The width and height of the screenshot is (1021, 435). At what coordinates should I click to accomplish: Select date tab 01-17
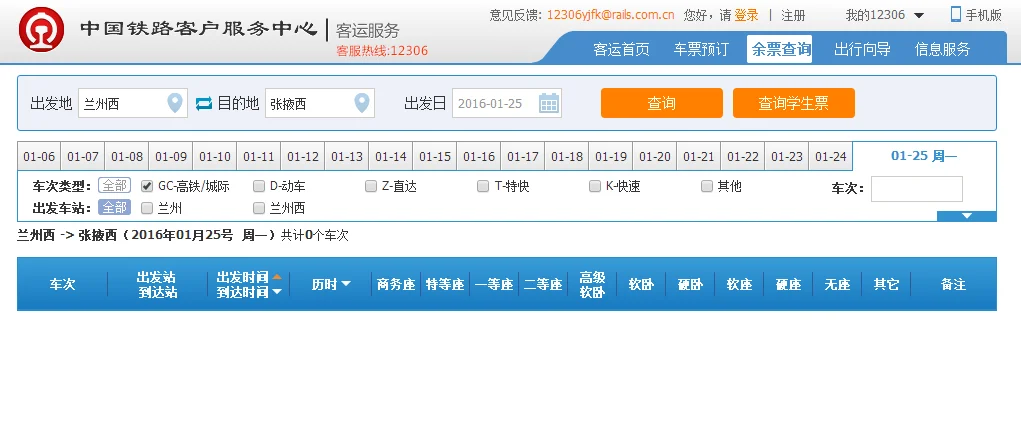coord(523,156)
